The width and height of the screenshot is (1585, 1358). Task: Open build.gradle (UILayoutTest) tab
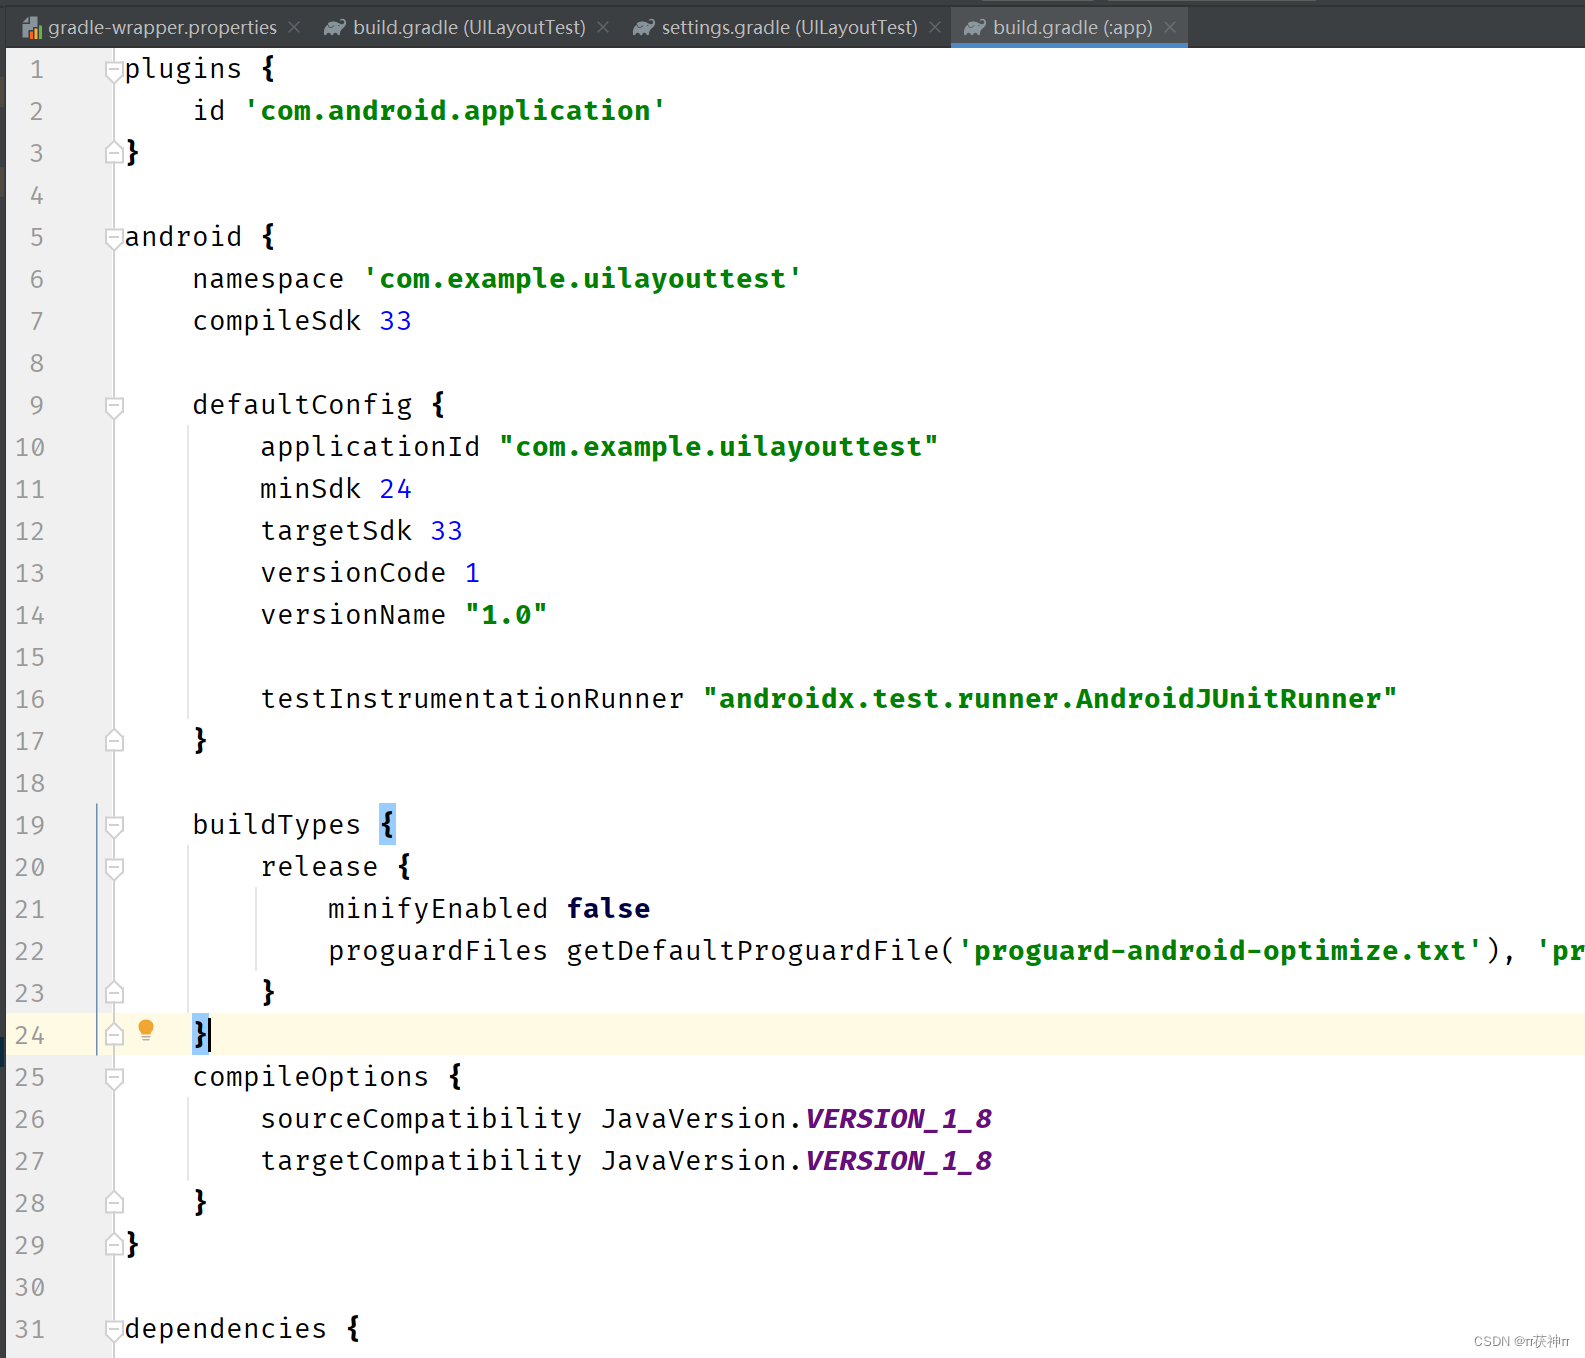pyautogui.click(x=469, y=27)
